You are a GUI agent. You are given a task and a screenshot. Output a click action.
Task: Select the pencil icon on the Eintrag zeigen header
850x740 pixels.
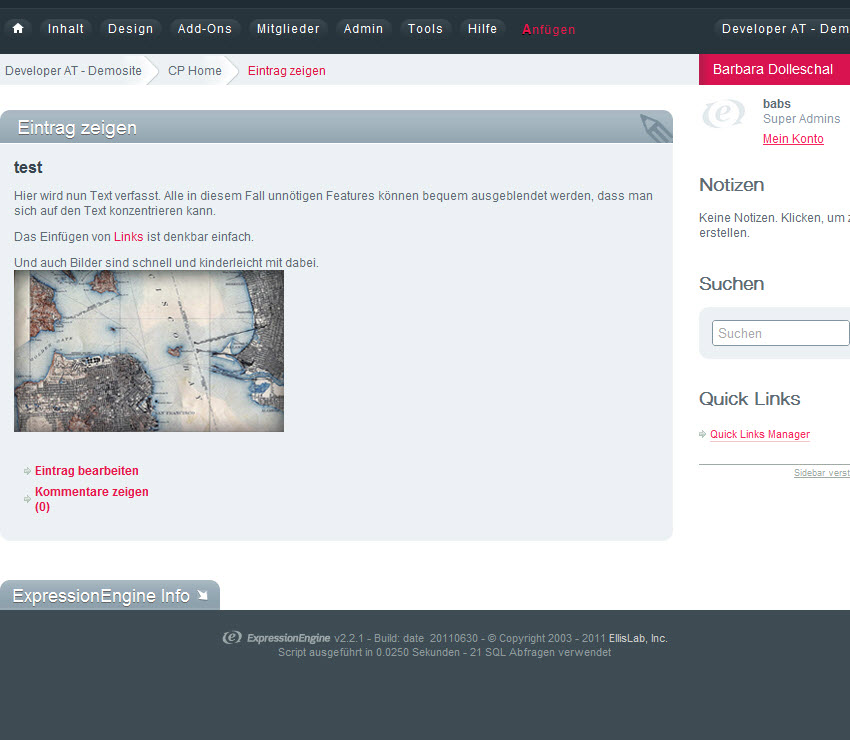(x=655, y=127)
